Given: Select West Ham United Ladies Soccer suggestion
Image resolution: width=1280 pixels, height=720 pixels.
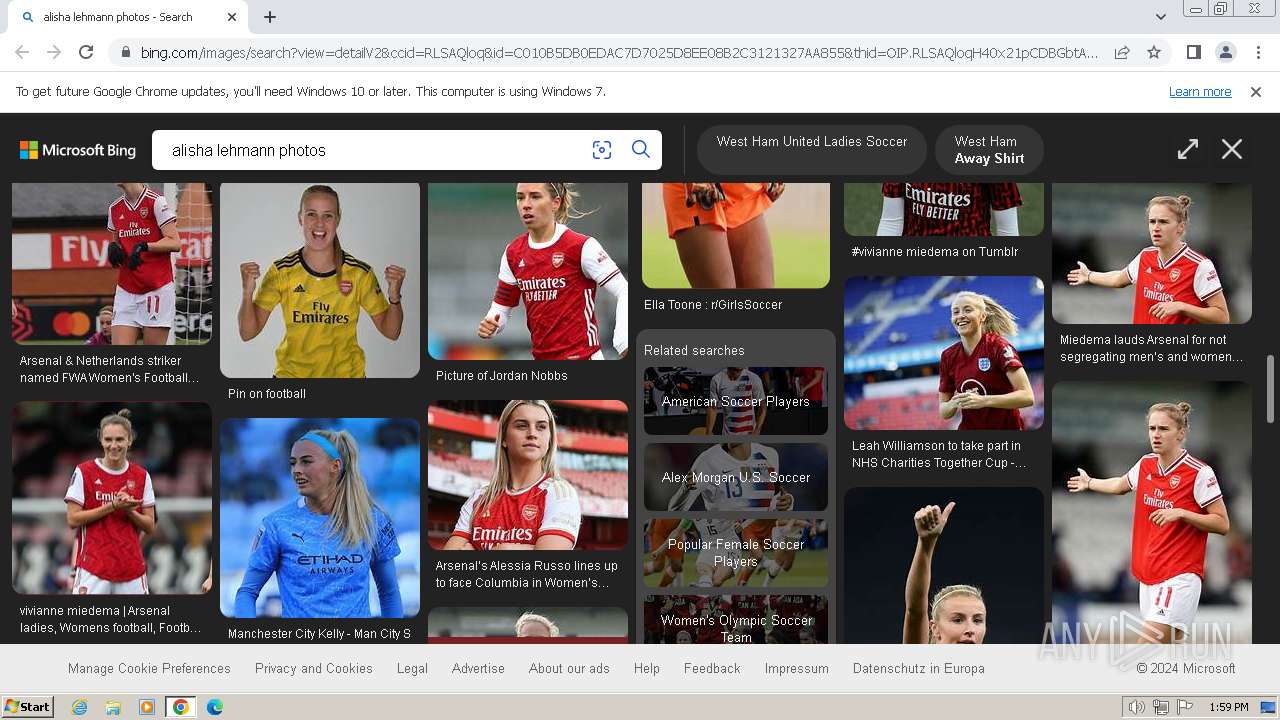Looking at the screenshot, I should [x=812, y=150].
